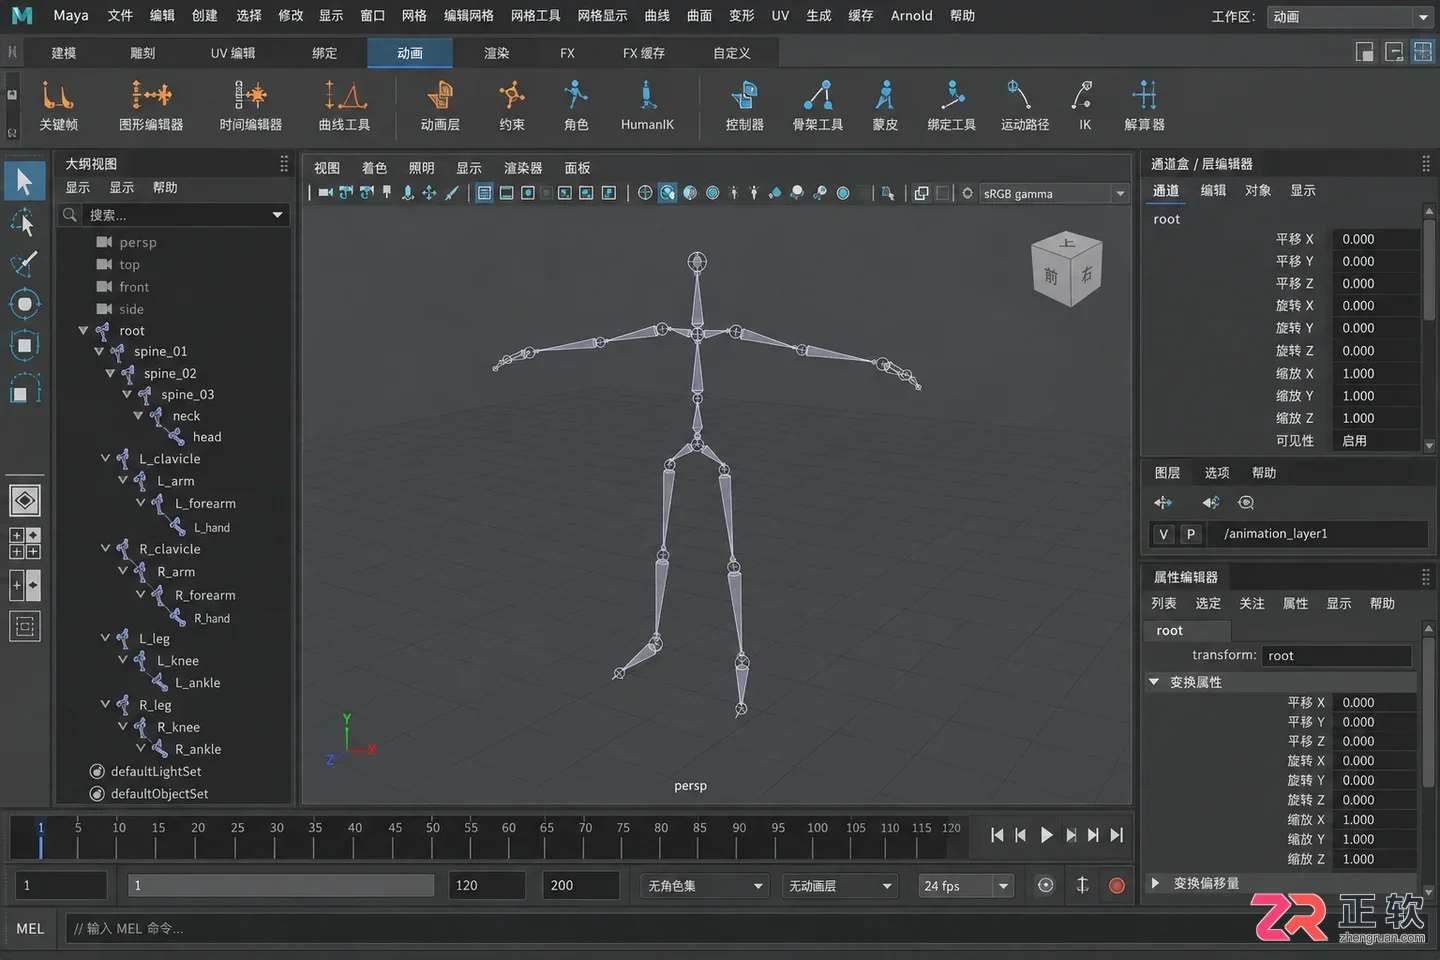The image size is (1440, 960).
Task: Click the view cube in viewport
Action: [1066, 269]
